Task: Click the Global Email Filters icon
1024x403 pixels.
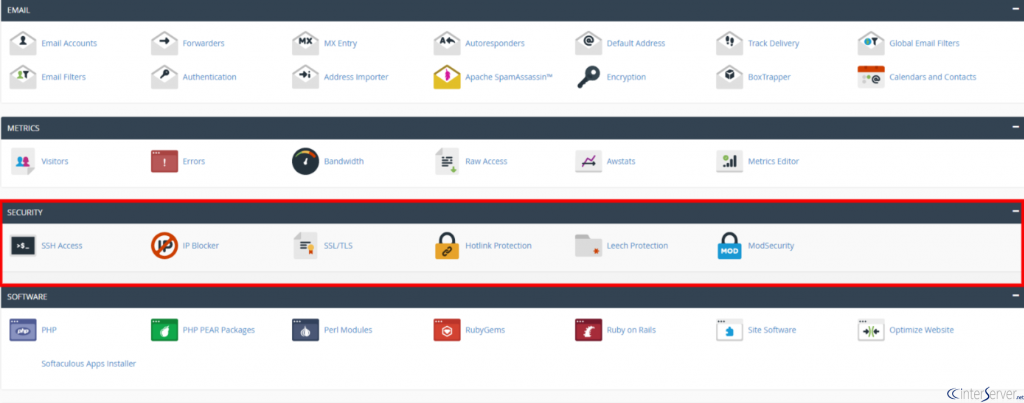Action: pyautogui.click(x=871, y=43)
